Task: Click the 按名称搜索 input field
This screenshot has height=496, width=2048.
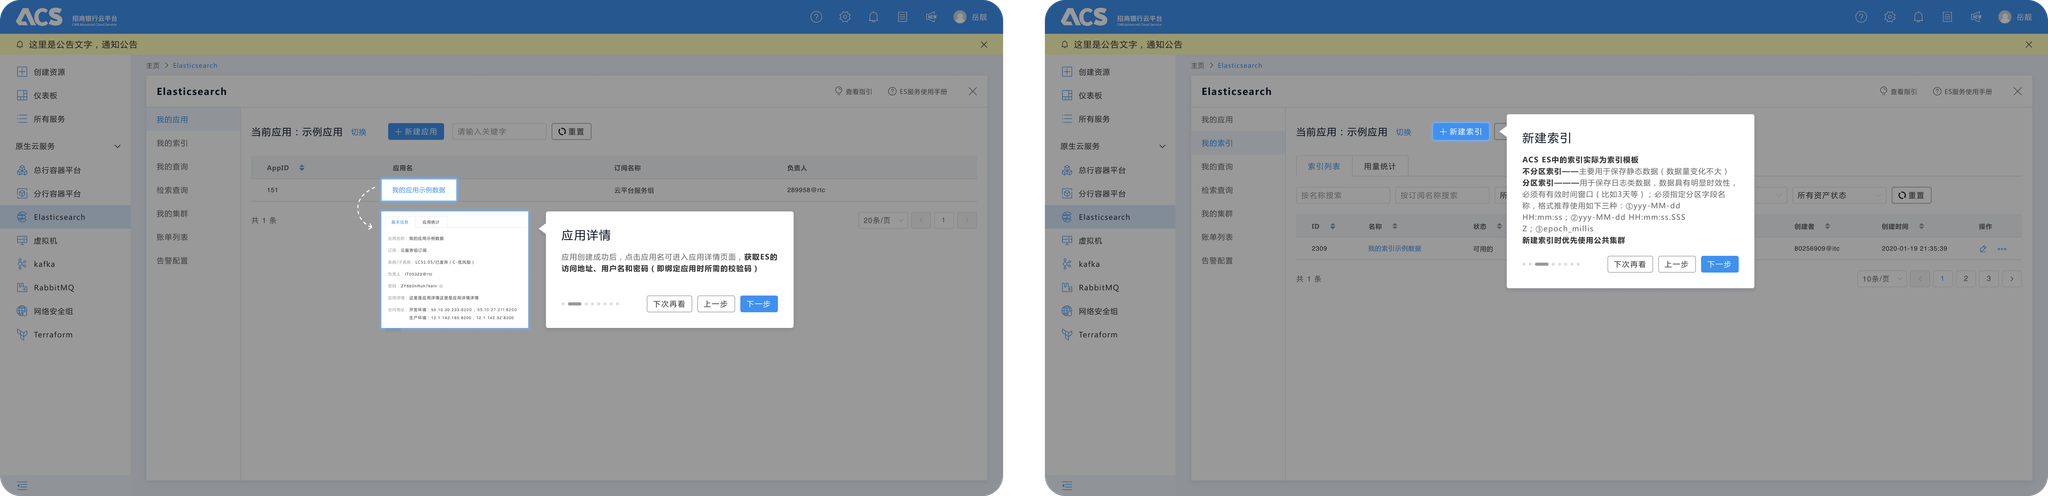Action: pyautogui.click(x=1343, y=195)
